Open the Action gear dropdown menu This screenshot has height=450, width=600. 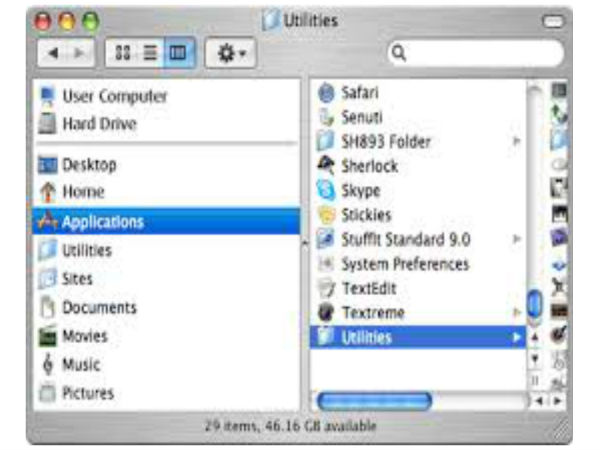pos(230,53)
